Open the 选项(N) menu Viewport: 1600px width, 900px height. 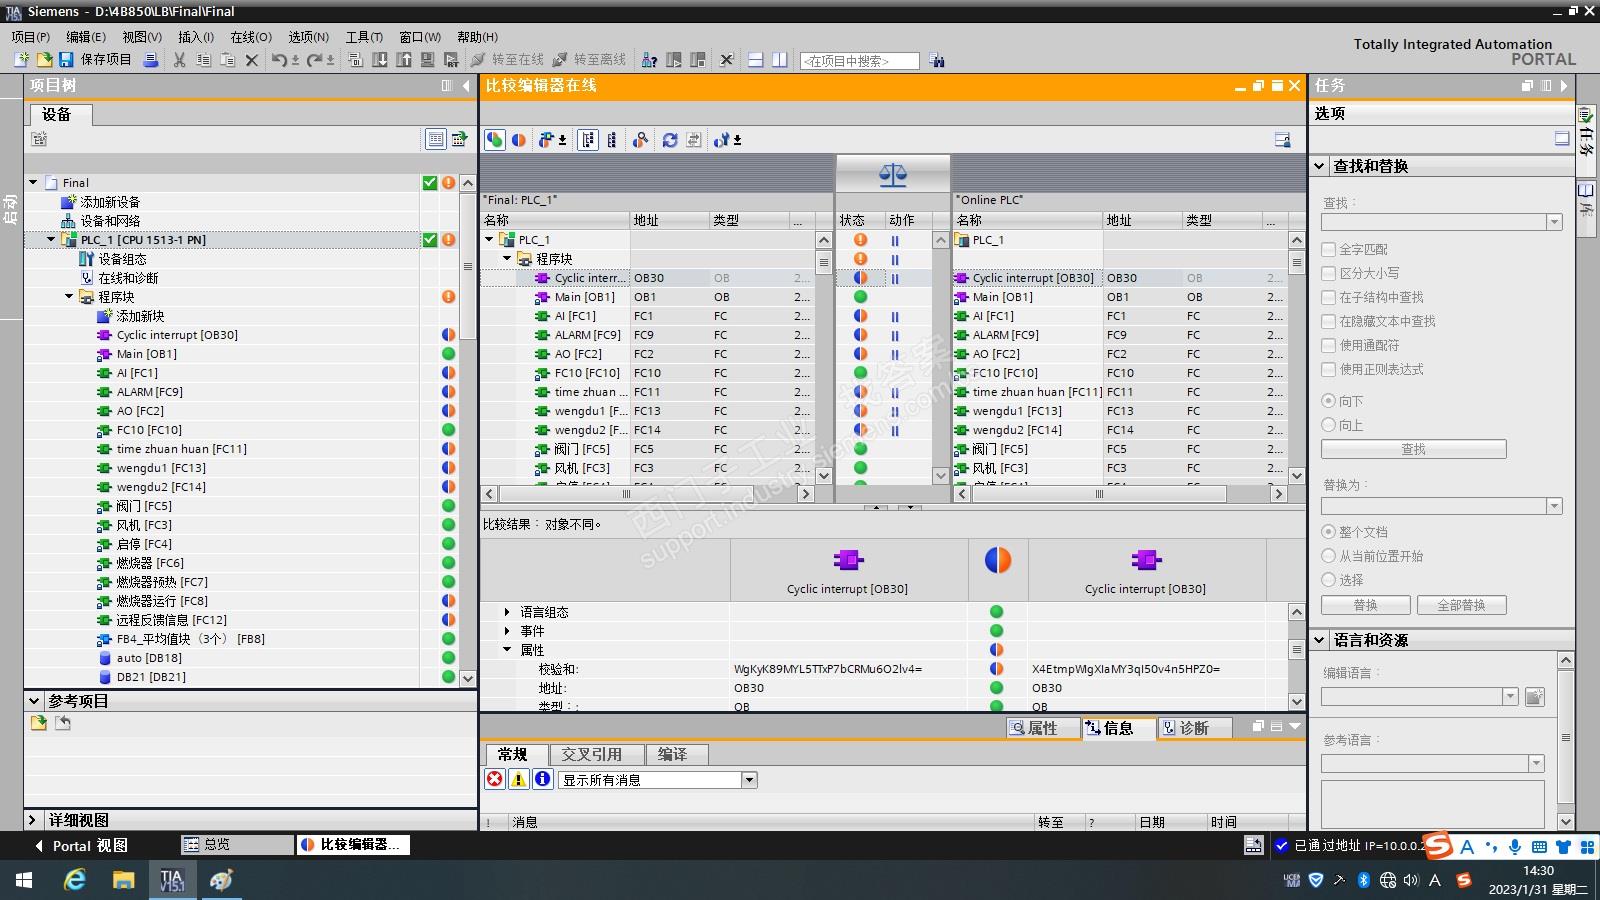pyautogui.click(x=308, y=37)
